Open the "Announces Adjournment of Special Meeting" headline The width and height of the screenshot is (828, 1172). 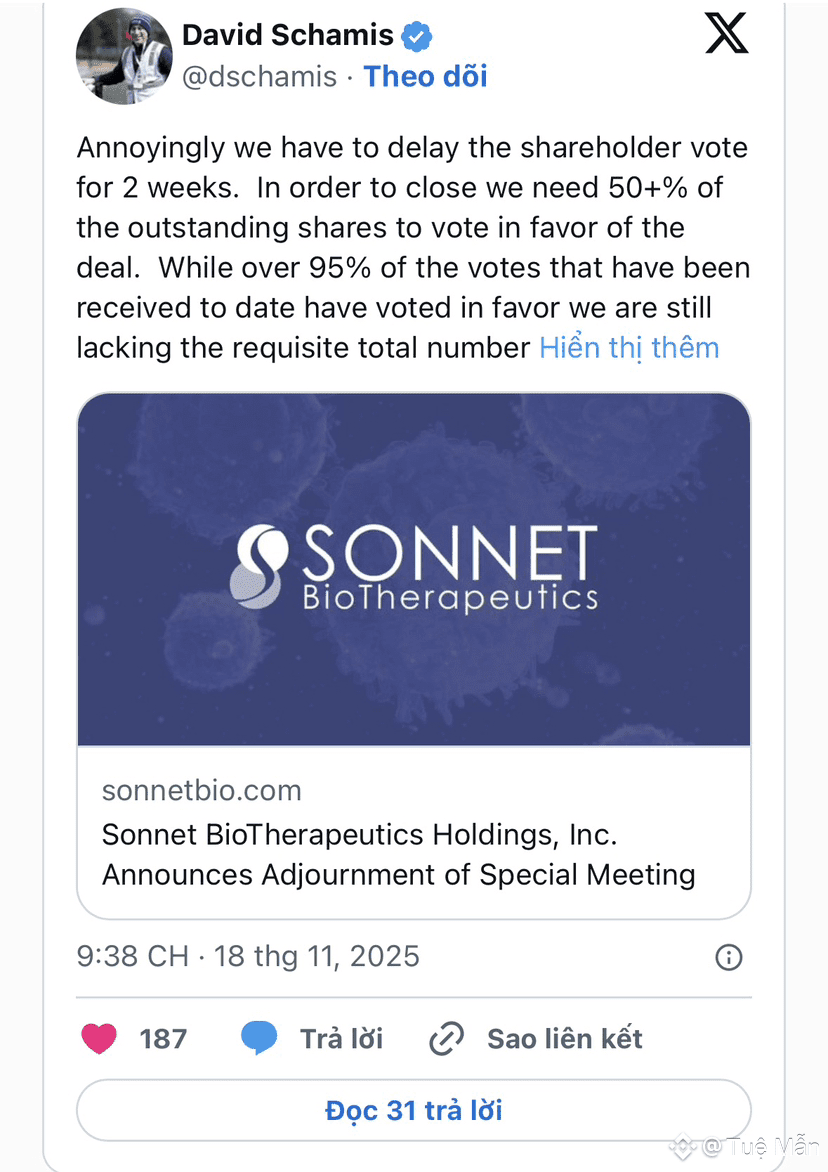(399, 875)
